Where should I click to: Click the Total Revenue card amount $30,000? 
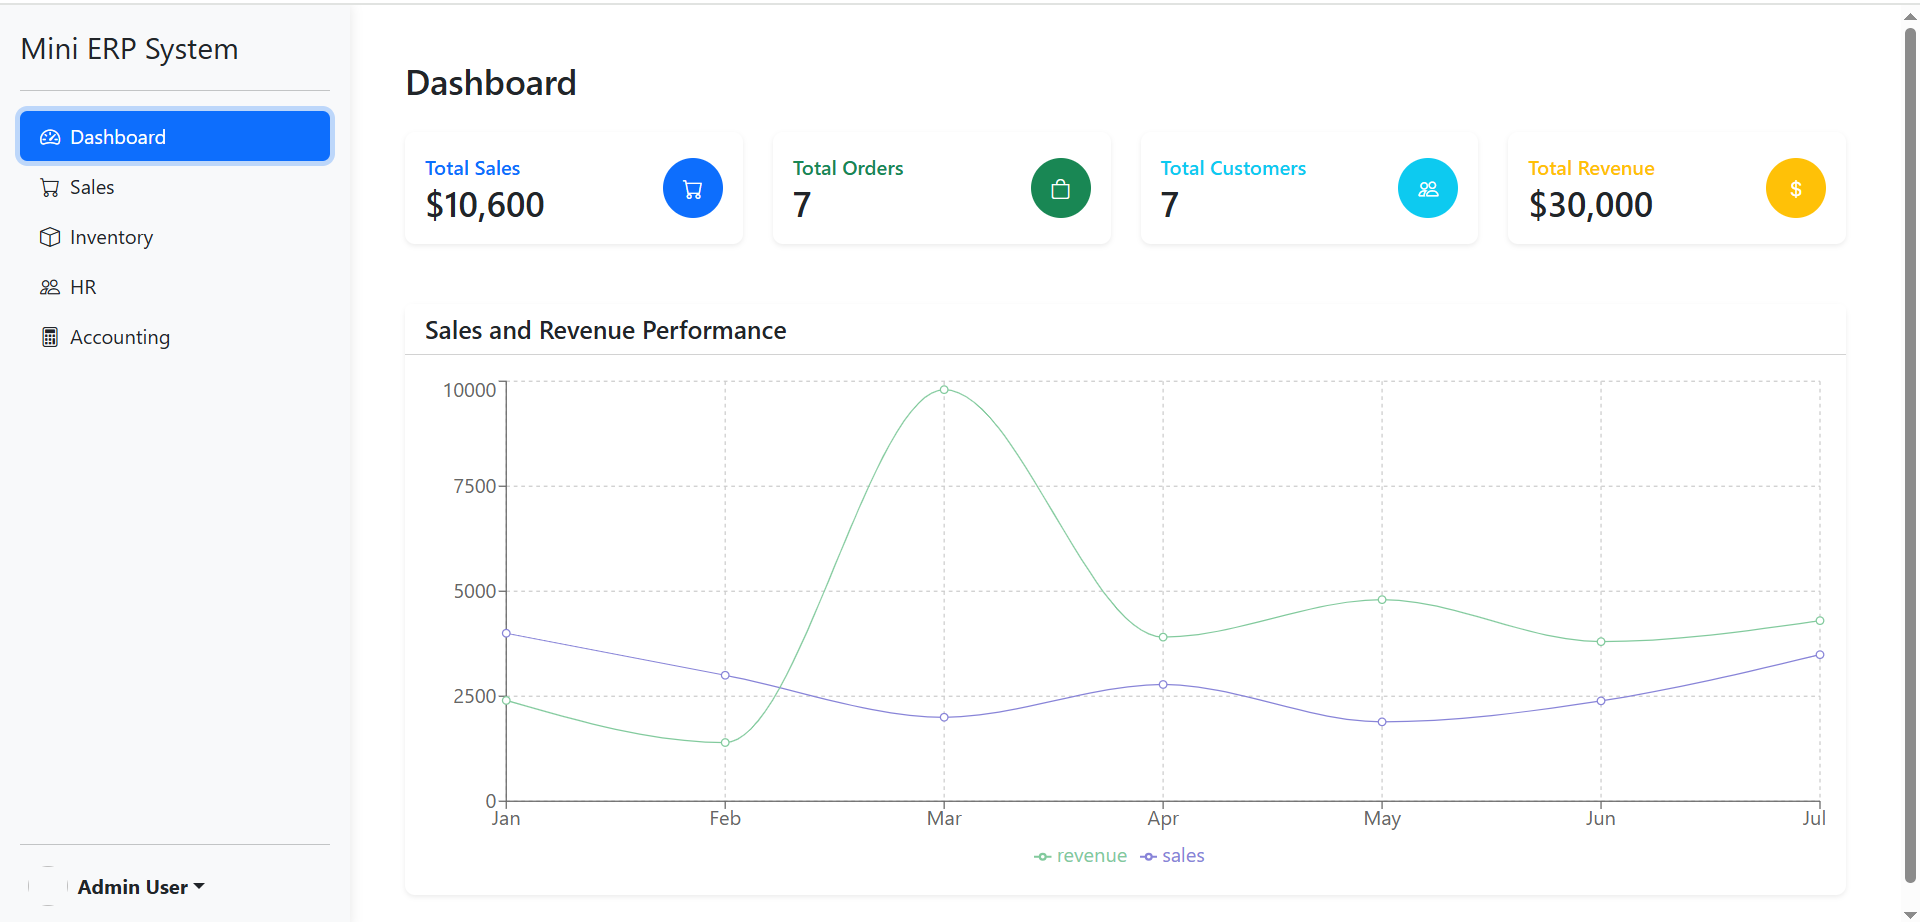[1590, 205]
